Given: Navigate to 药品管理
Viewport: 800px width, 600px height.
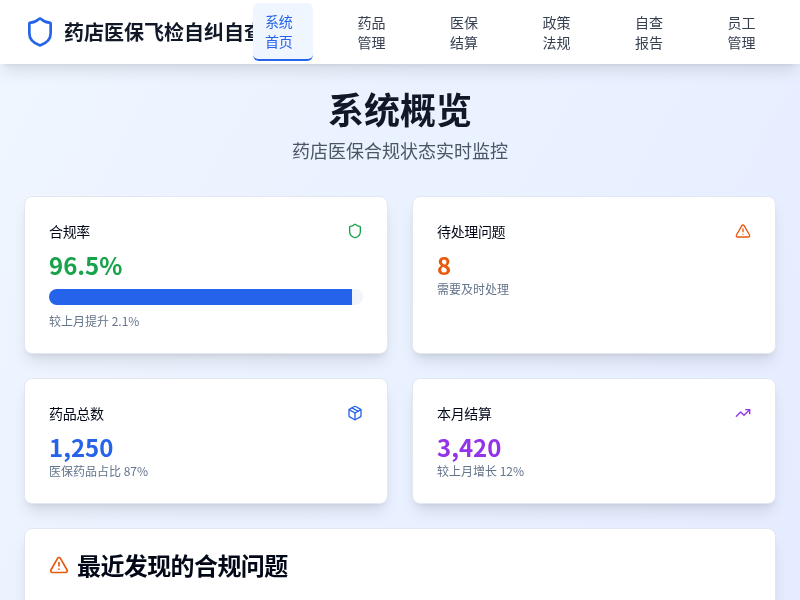Looking at the screenshot, I should coord(371,31).
